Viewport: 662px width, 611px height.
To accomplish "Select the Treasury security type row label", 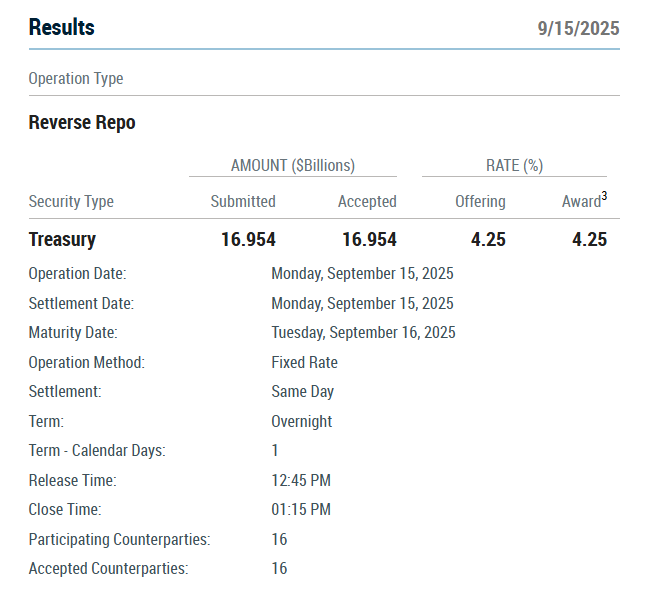I will pyautogui.click(x=62, y=240).
